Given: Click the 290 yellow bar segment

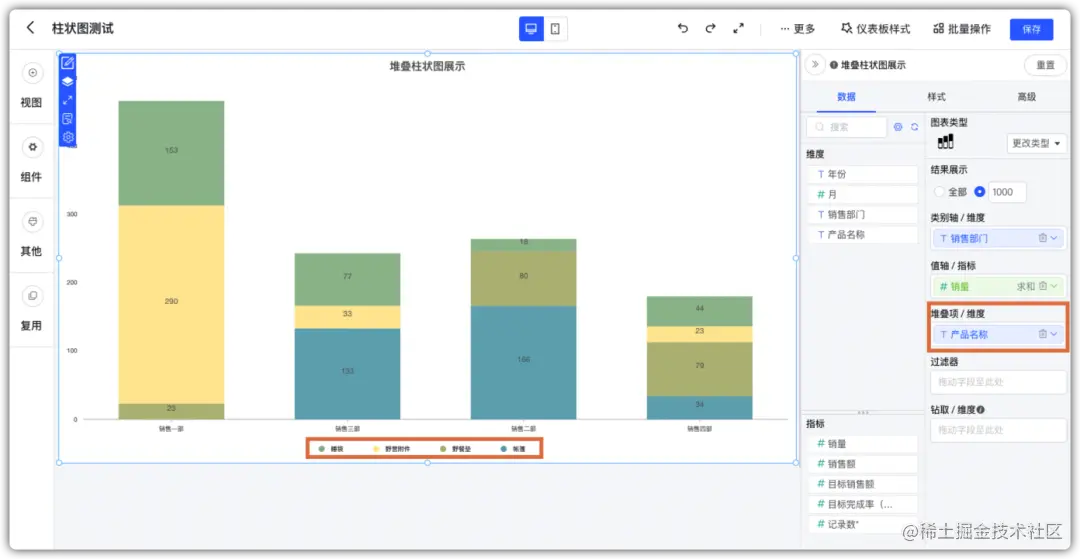Looking at the screenshot, I should (x=172, y=304).
